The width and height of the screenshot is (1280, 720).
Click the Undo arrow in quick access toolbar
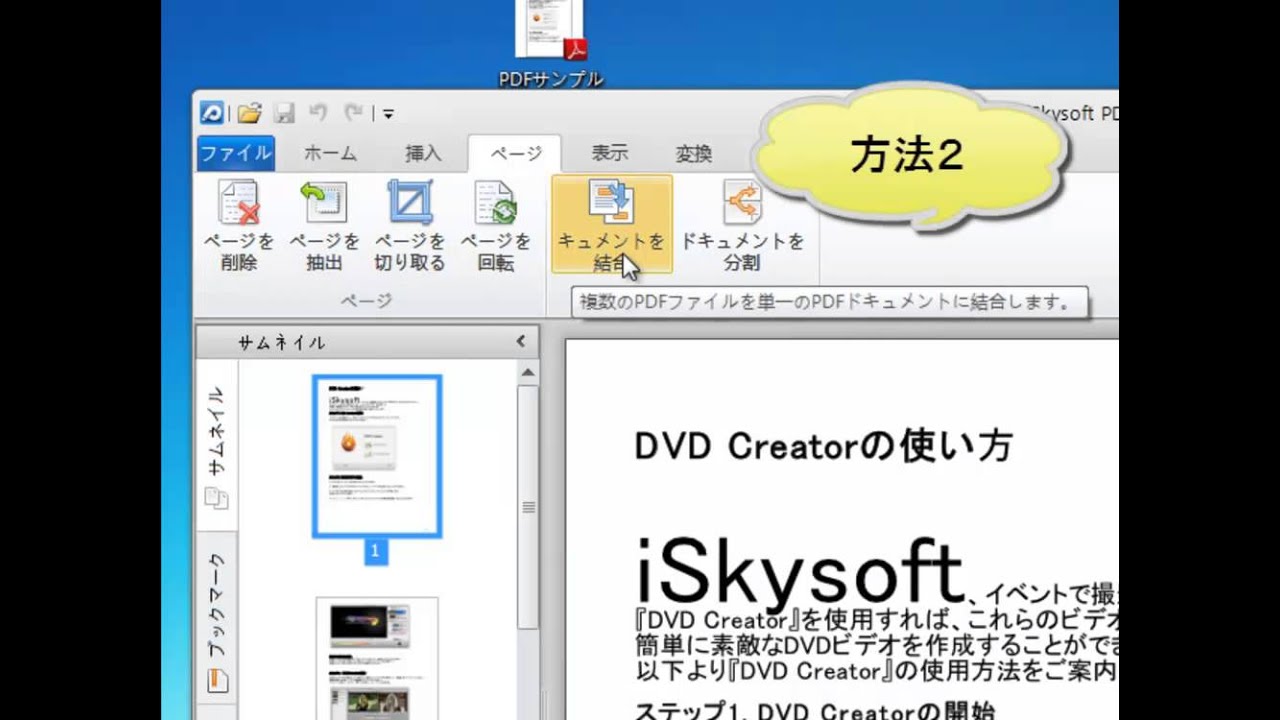tap(318, 113)
